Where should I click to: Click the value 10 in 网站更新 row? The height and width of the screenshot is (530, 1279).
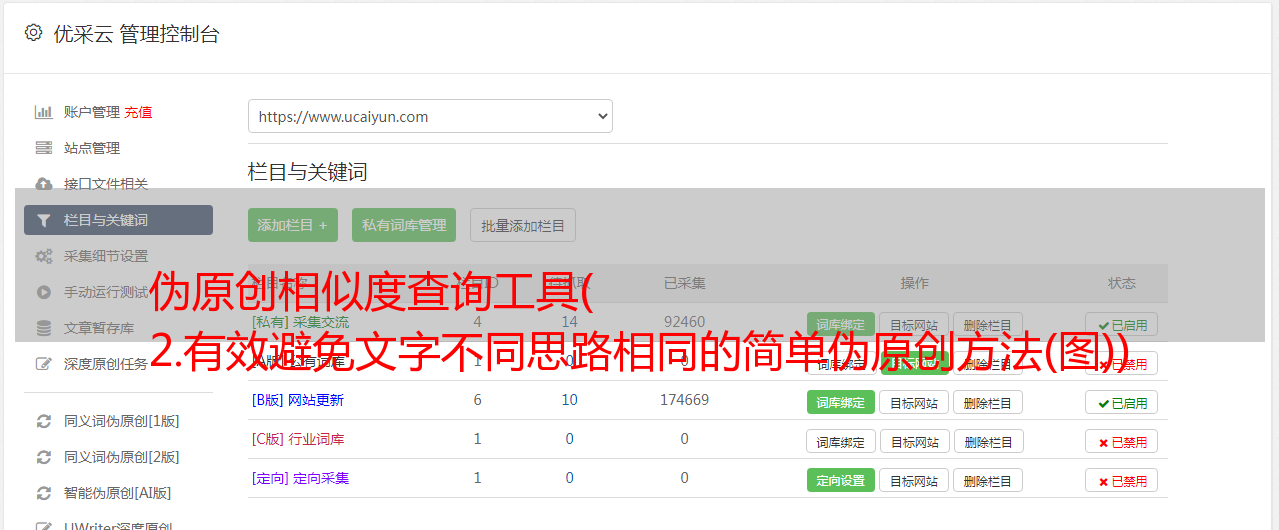point(569,400)
